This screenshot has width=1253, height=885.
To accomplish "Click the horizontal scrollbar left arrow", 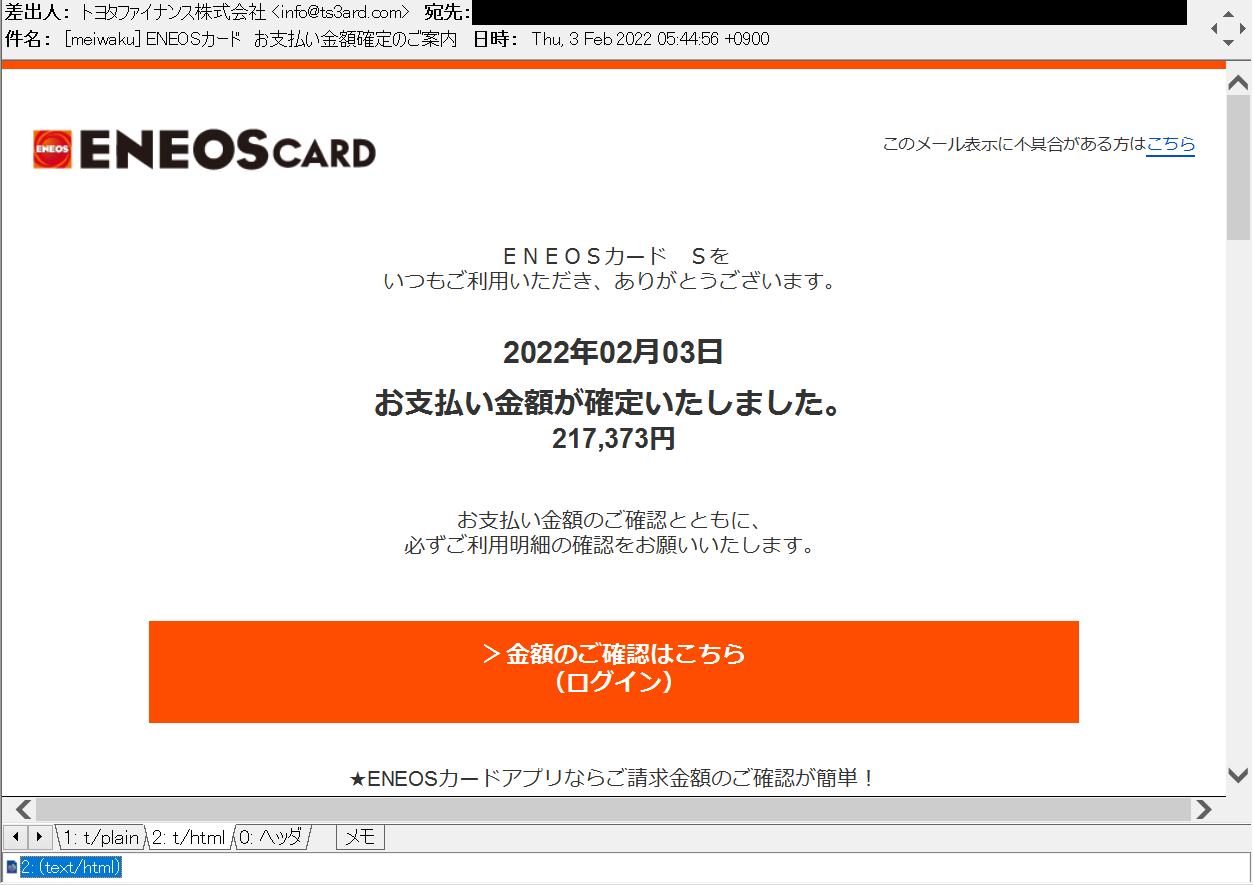I will pyautogui.click(x=24, y=808).
